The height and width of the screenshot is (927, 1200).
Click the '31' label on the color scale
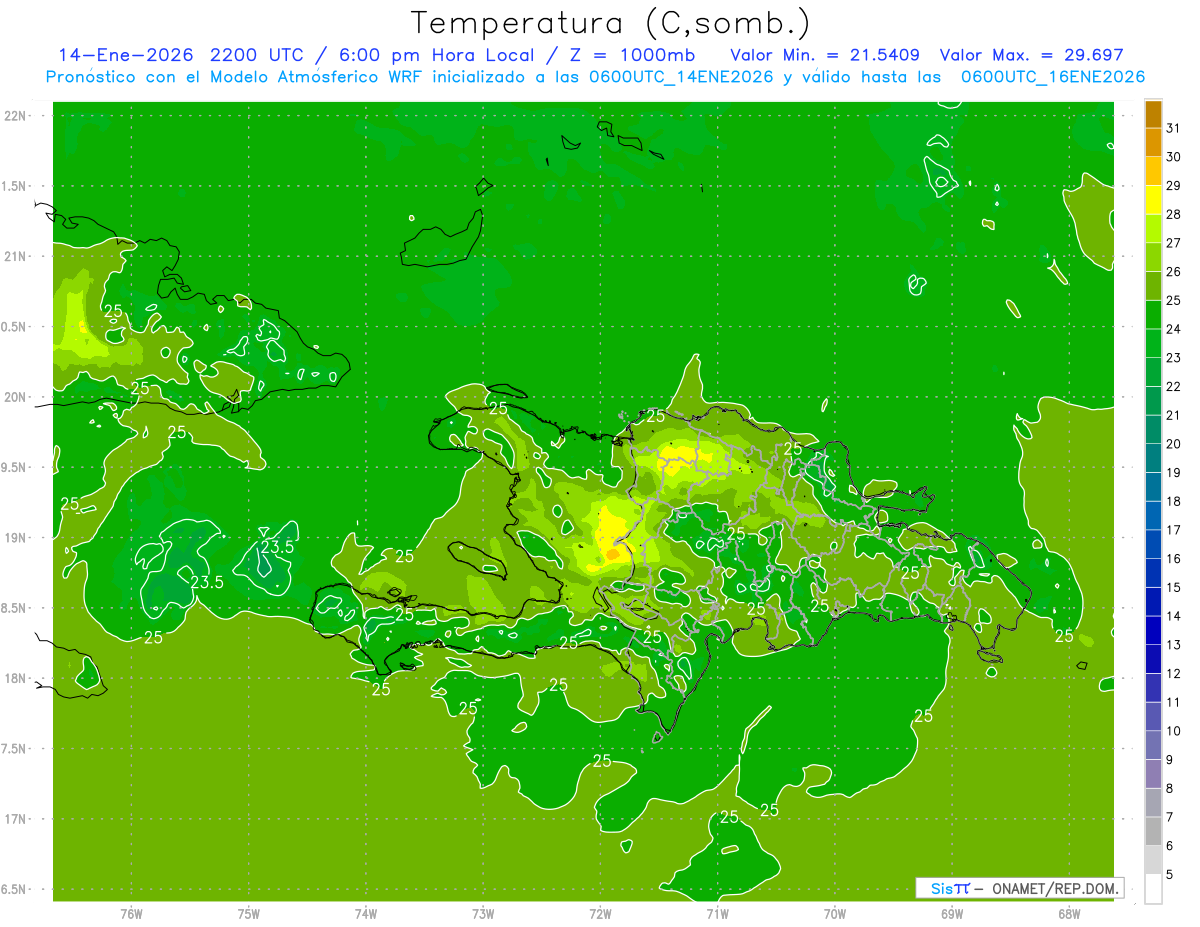tap(1173, 128)
